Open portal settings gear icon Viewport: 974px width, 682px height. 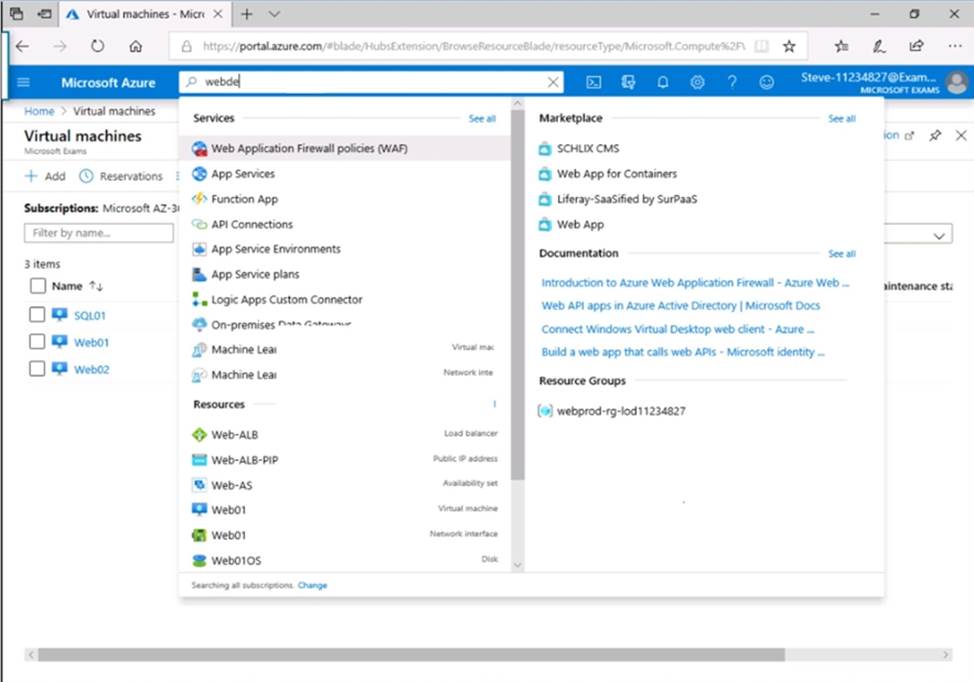tap(697, 83)
